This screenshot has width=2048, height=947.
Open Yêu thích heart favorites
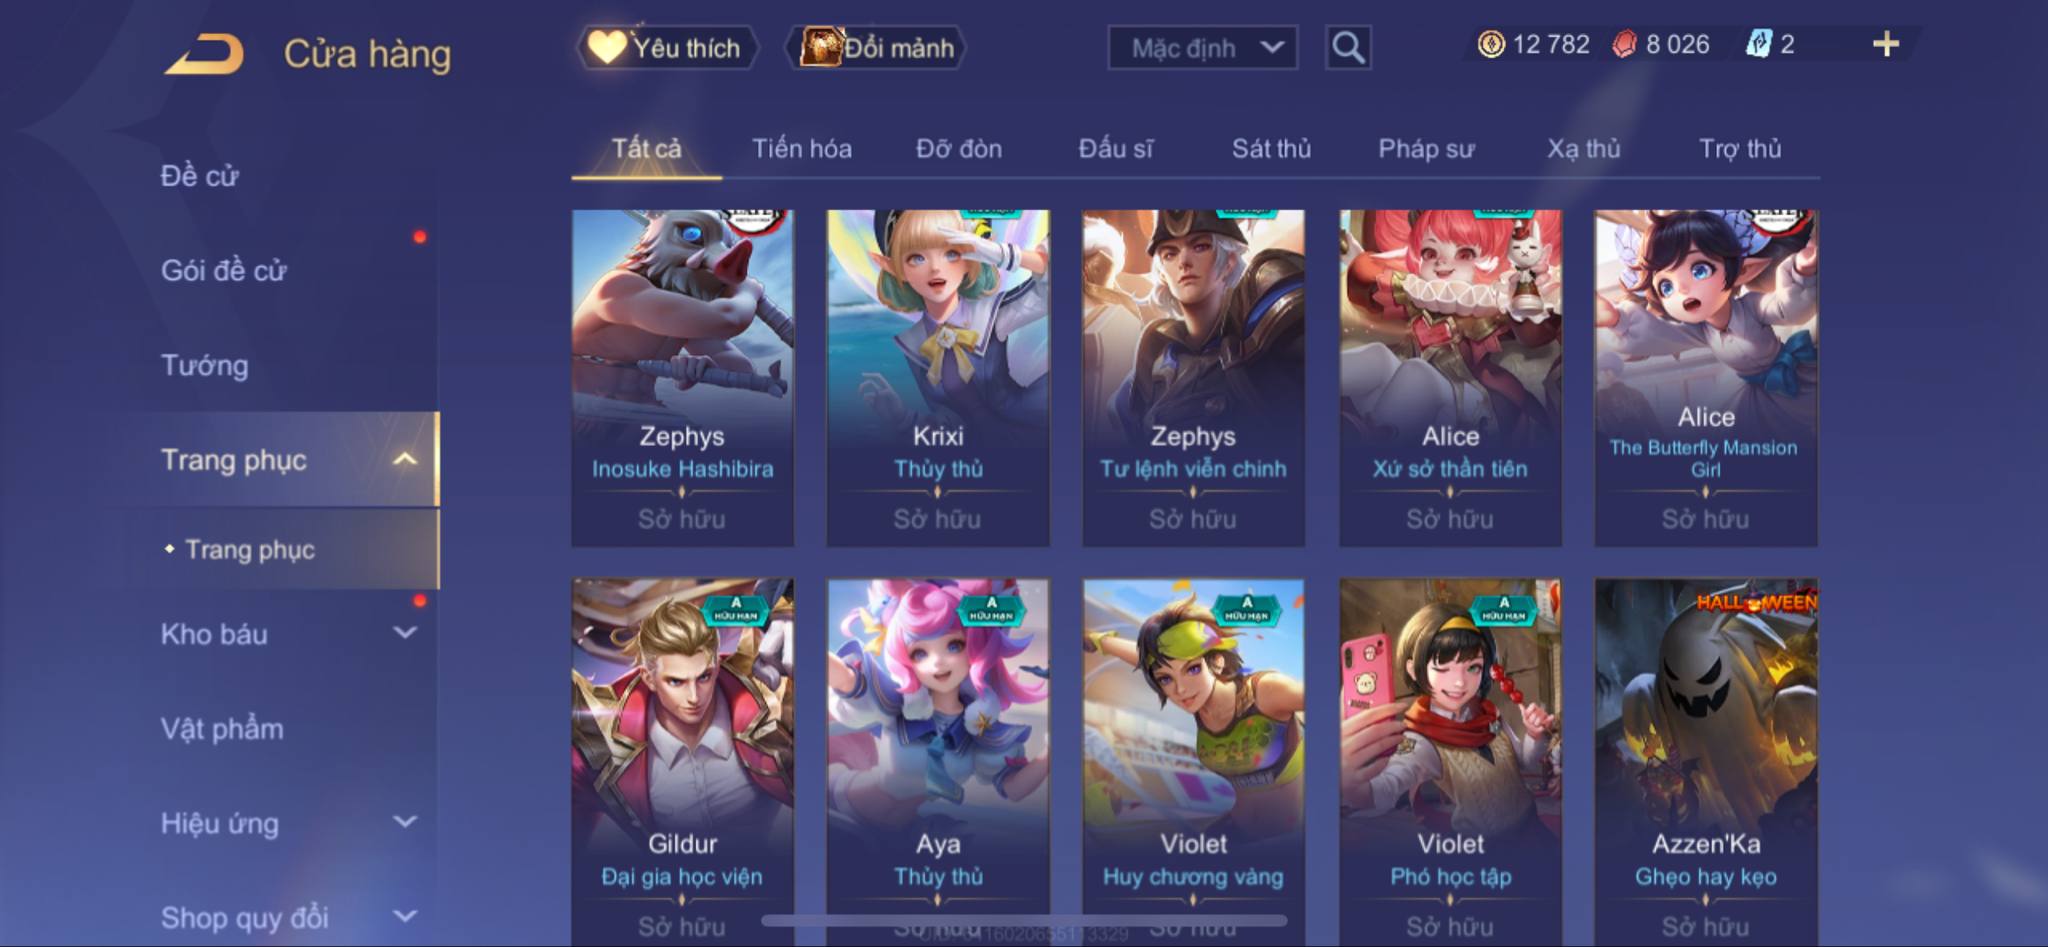pyautogui.click(x=666, y=47)
